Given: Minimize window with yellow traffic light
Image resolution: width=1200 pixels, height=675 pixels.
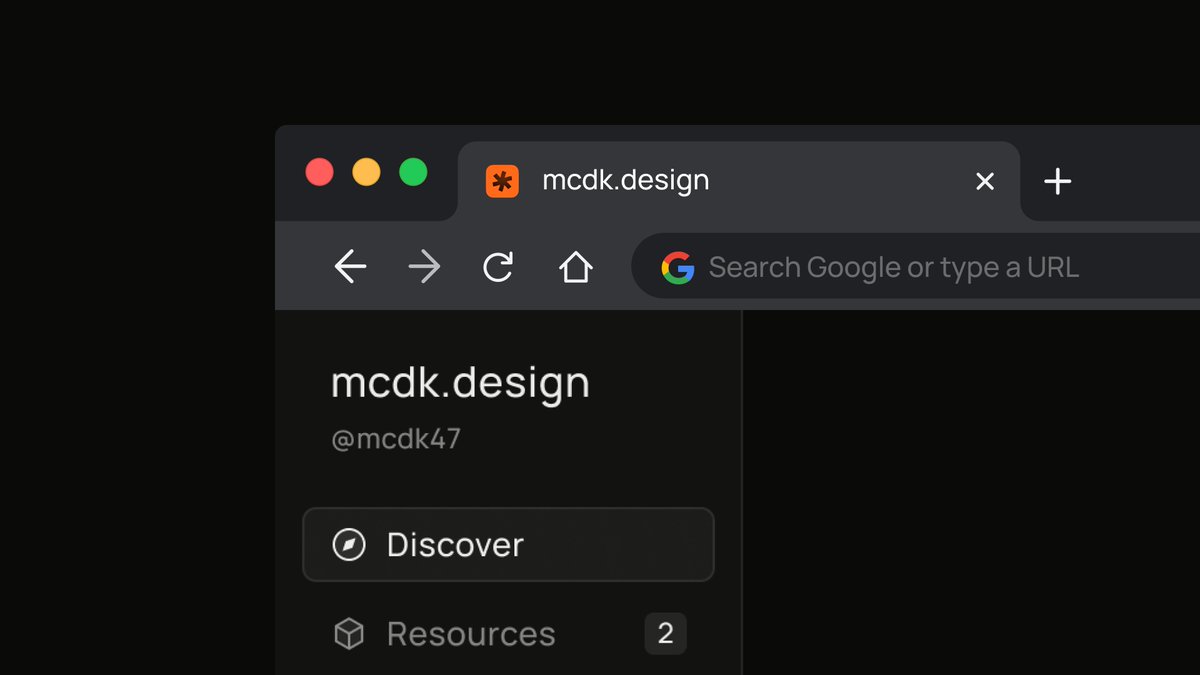Looking at the screenshot, I should (x=366, y=172).
